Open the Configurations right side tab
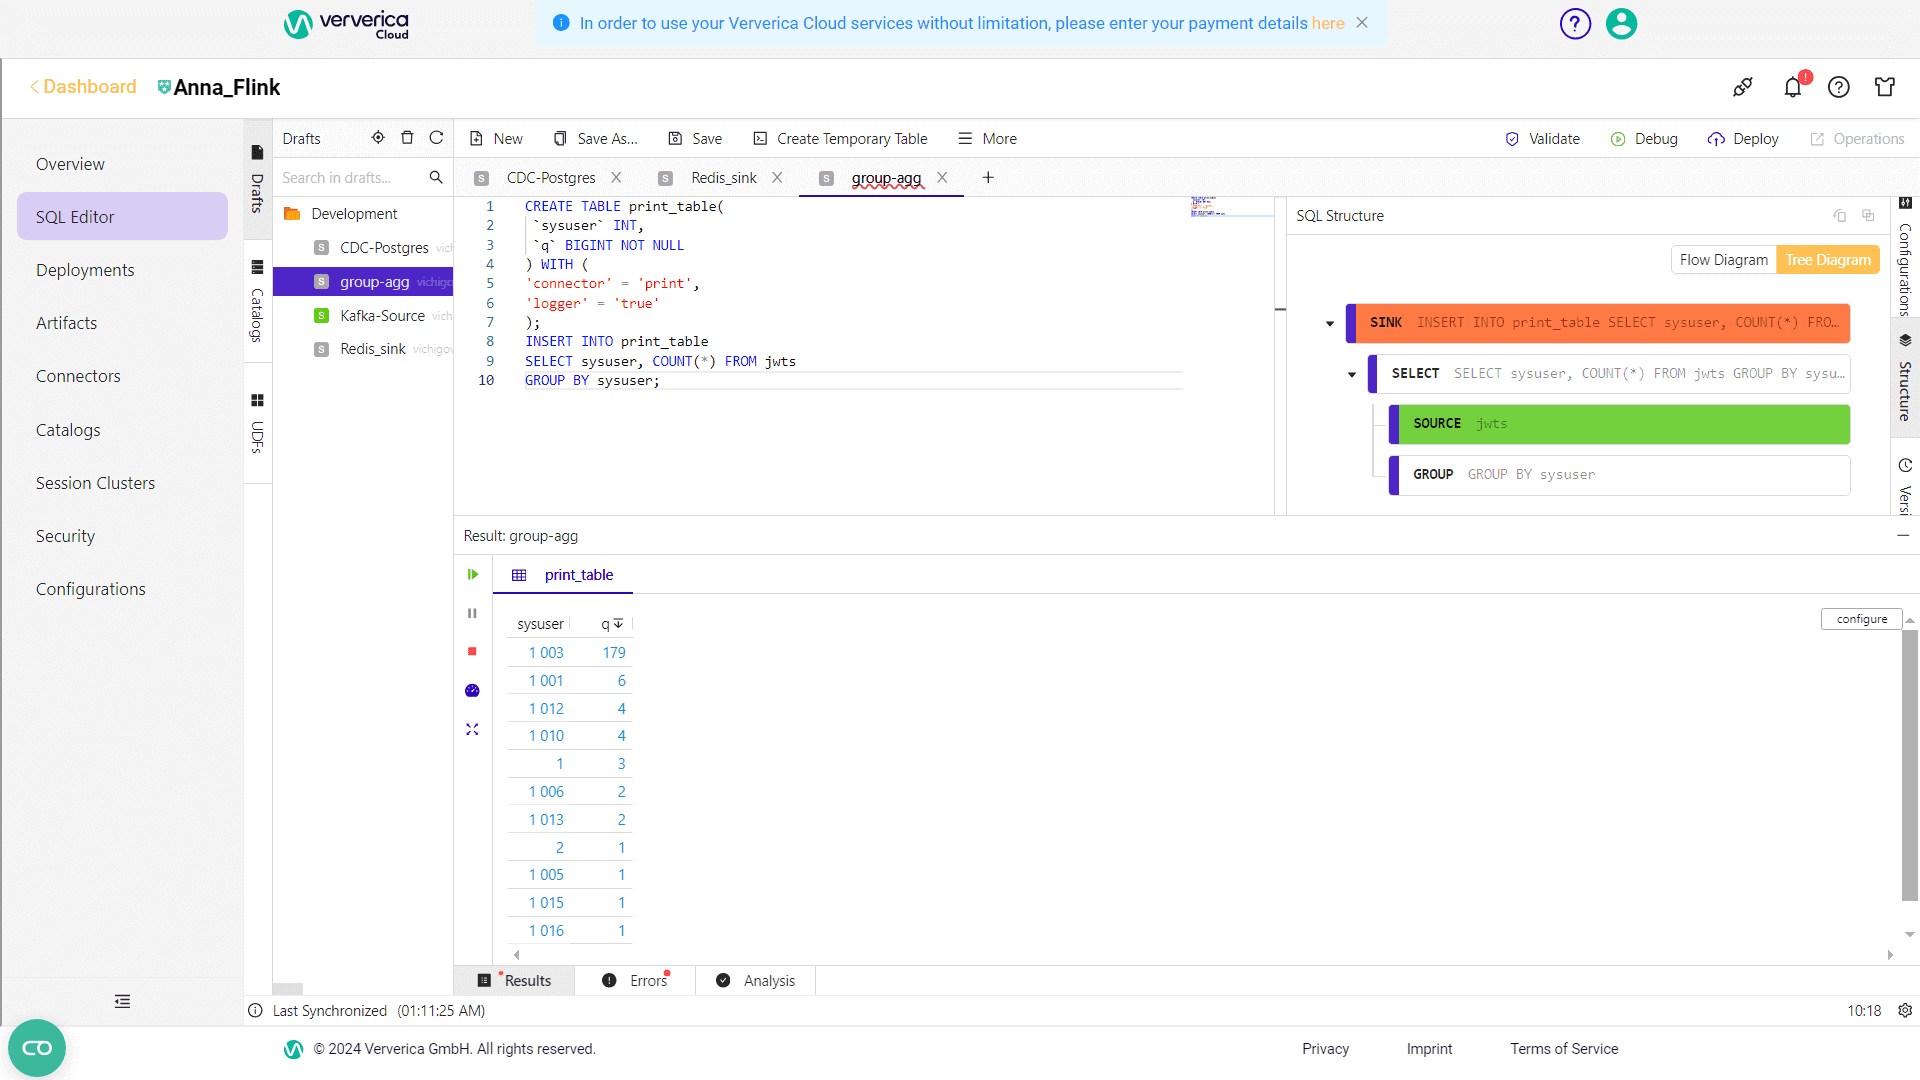The width and height of the screenshot is (1920, 1080). pyautogui.click(x=1905, y=258)
